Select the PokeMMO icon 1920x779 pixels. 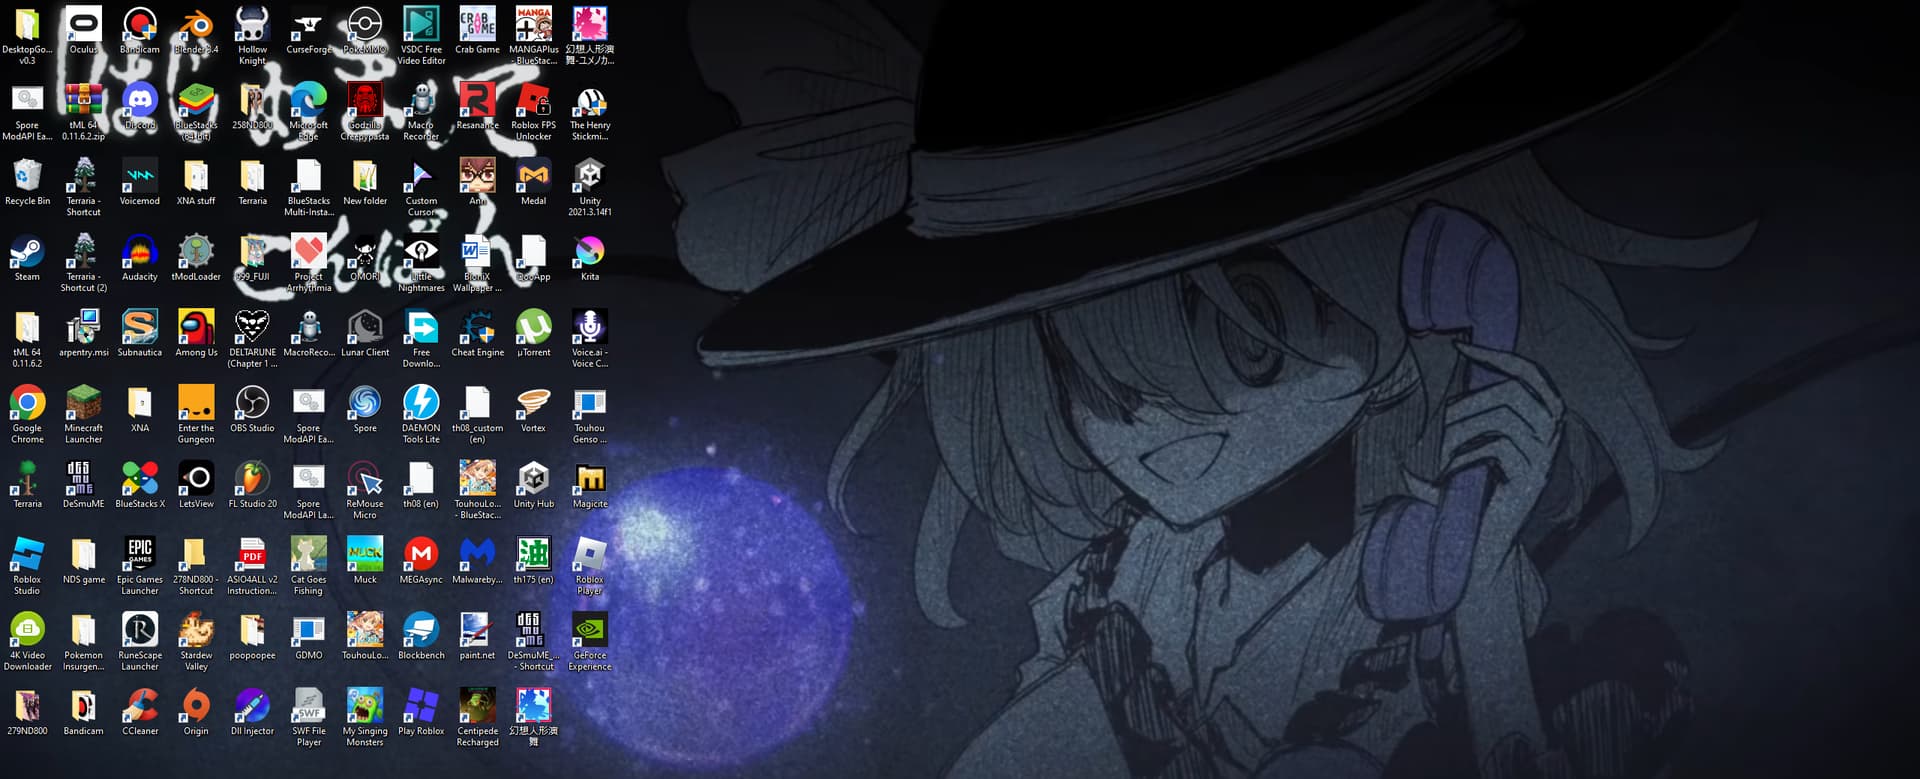[365, 24]
